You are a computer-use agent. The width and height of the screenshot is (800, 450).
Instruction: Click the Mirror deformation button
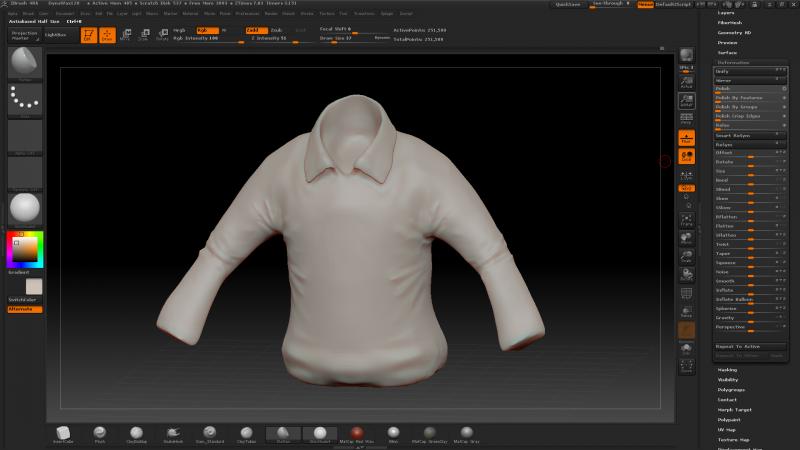point(749,81)
